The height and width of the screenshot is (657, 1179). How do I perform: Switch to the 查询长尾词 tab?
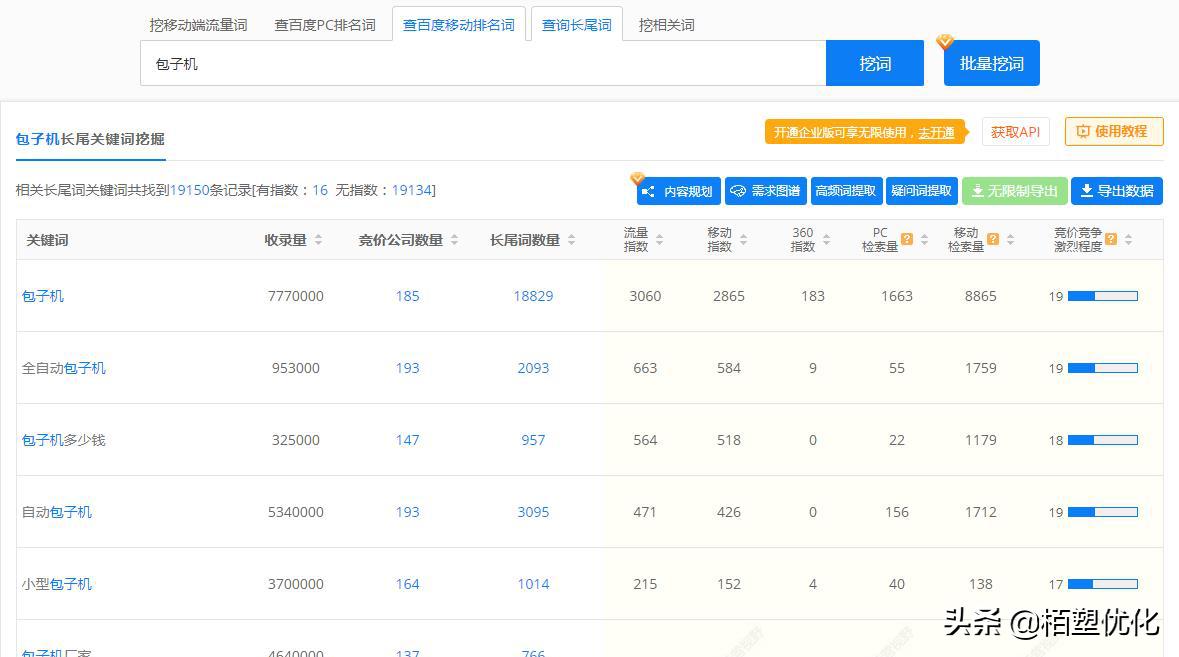tap(578, 24)
